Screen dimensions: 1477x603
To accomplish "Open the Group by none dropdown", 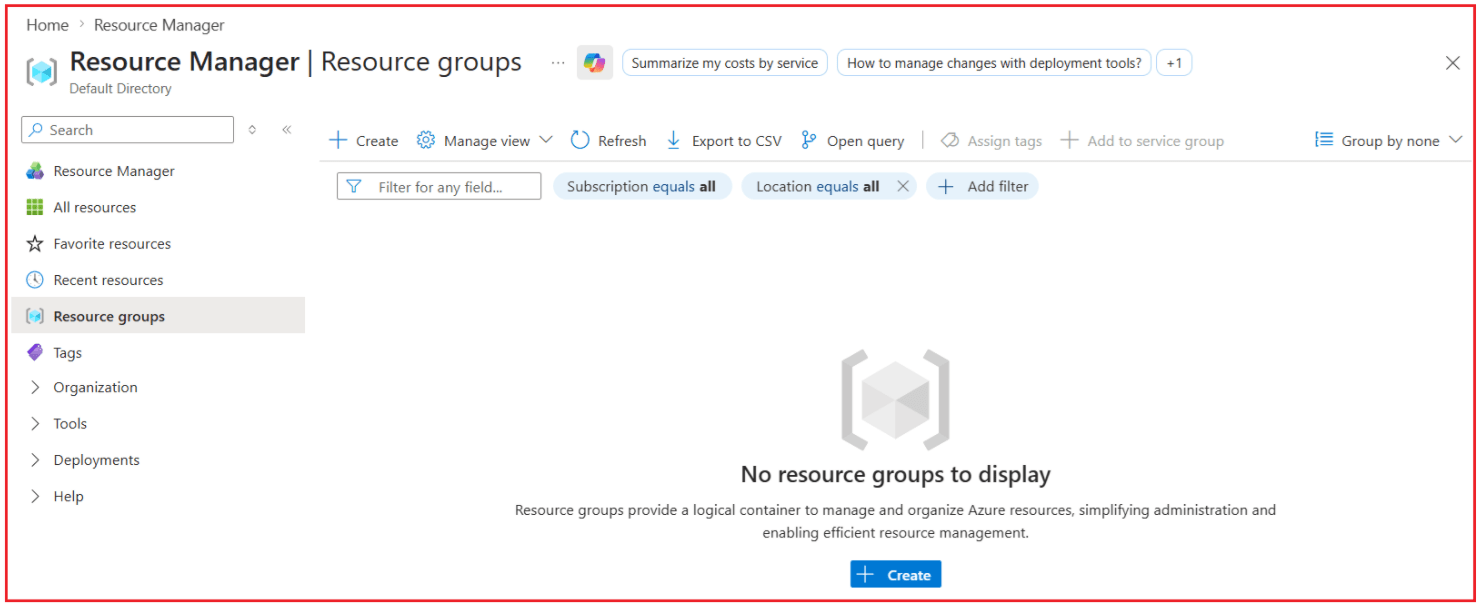I will tap(1388, 140).
